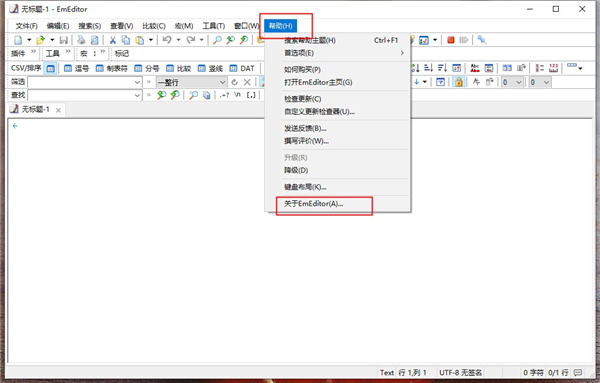Click the Paste clipboard icon
Image resolution: width=600 pixels, height=383 pixels.
pyautogui.click(x=140, y=40)
